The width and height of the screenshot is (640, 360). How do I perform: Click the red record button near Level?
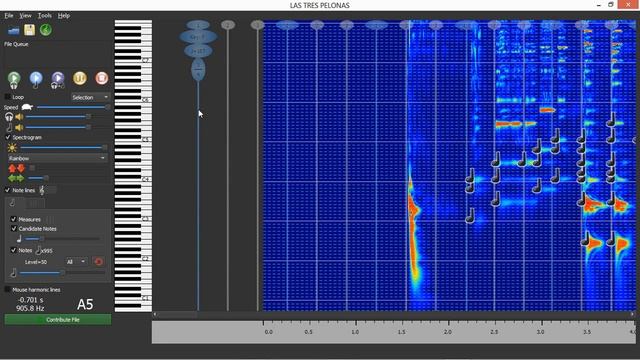(x=98, y=262)
